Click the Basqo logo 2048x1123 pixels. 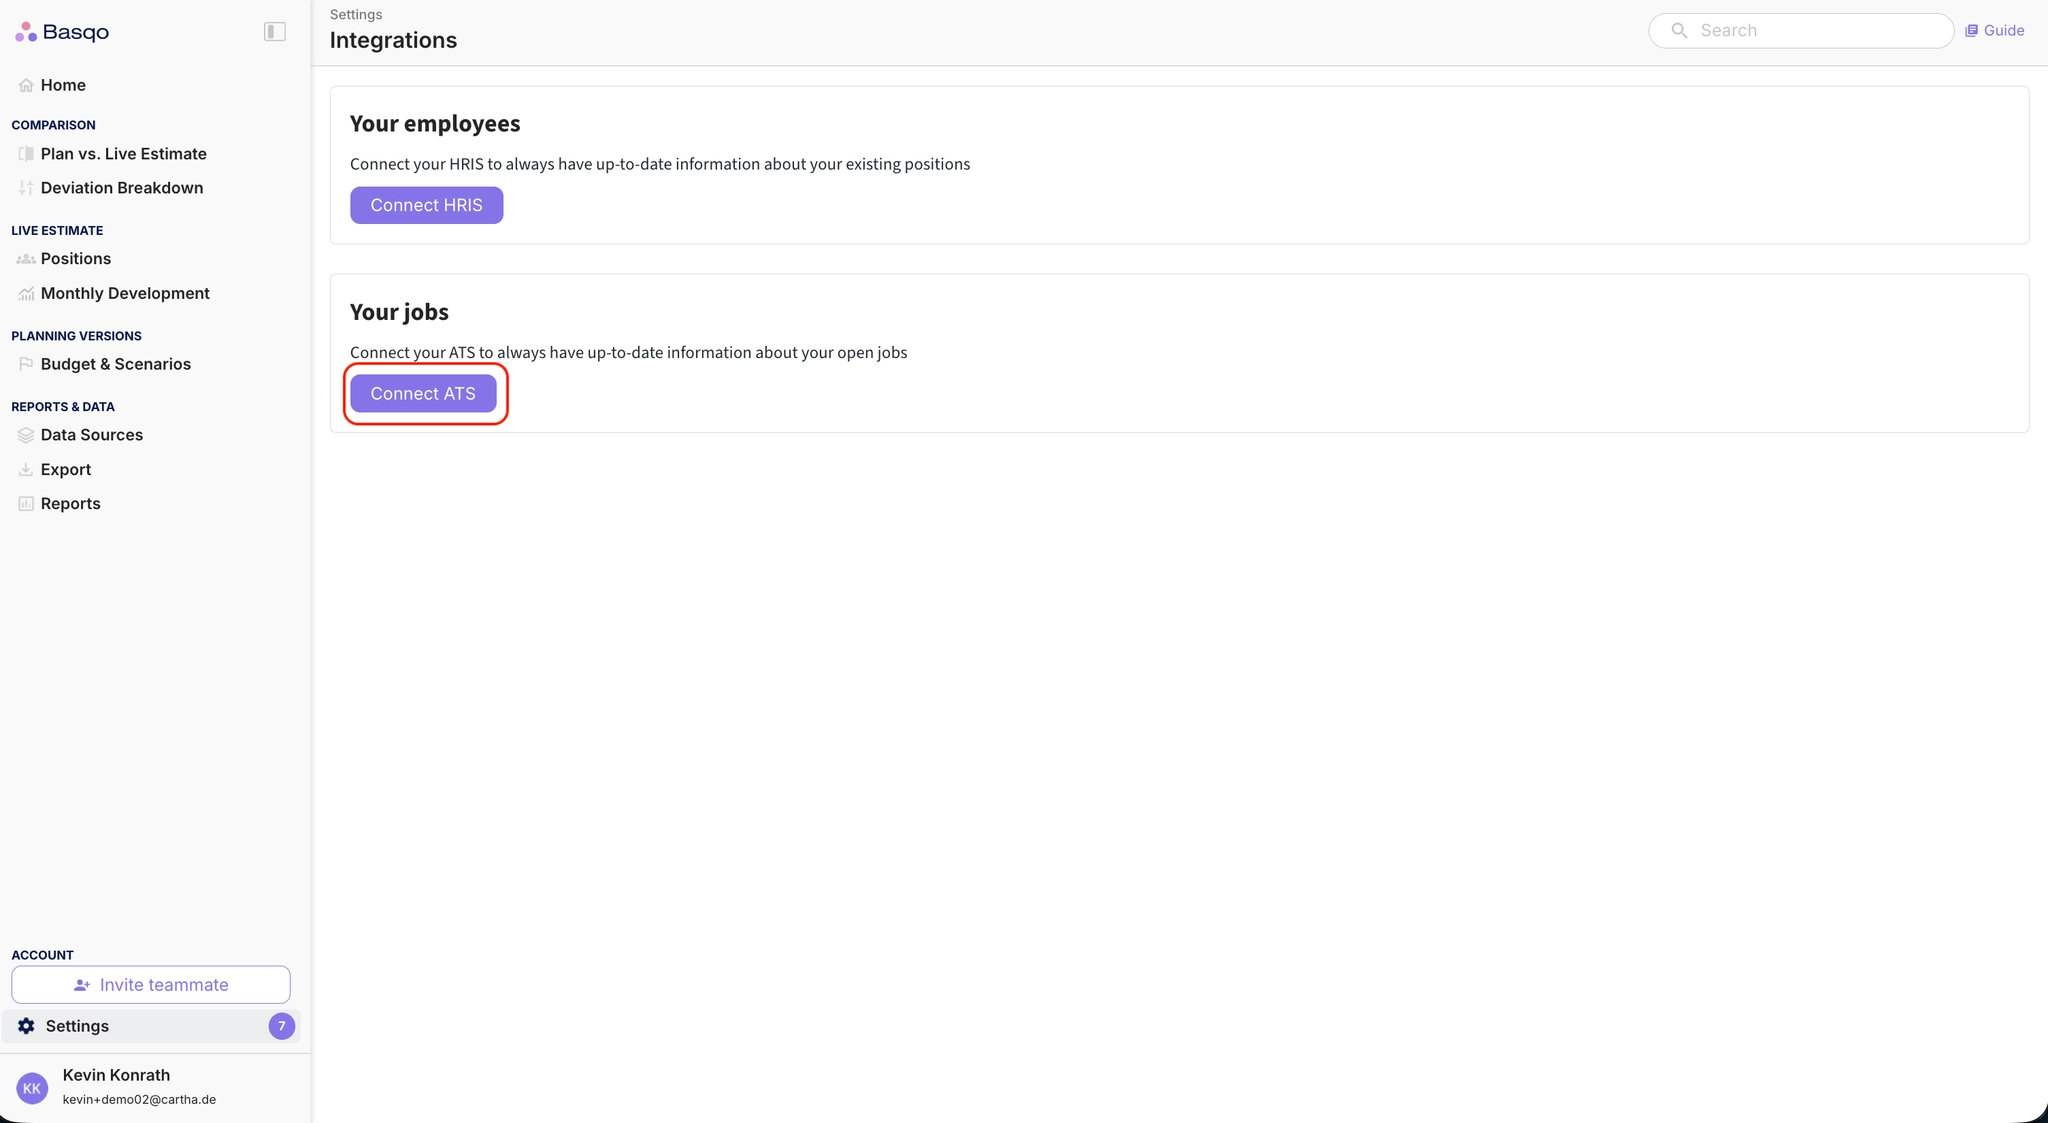(62, 32)
